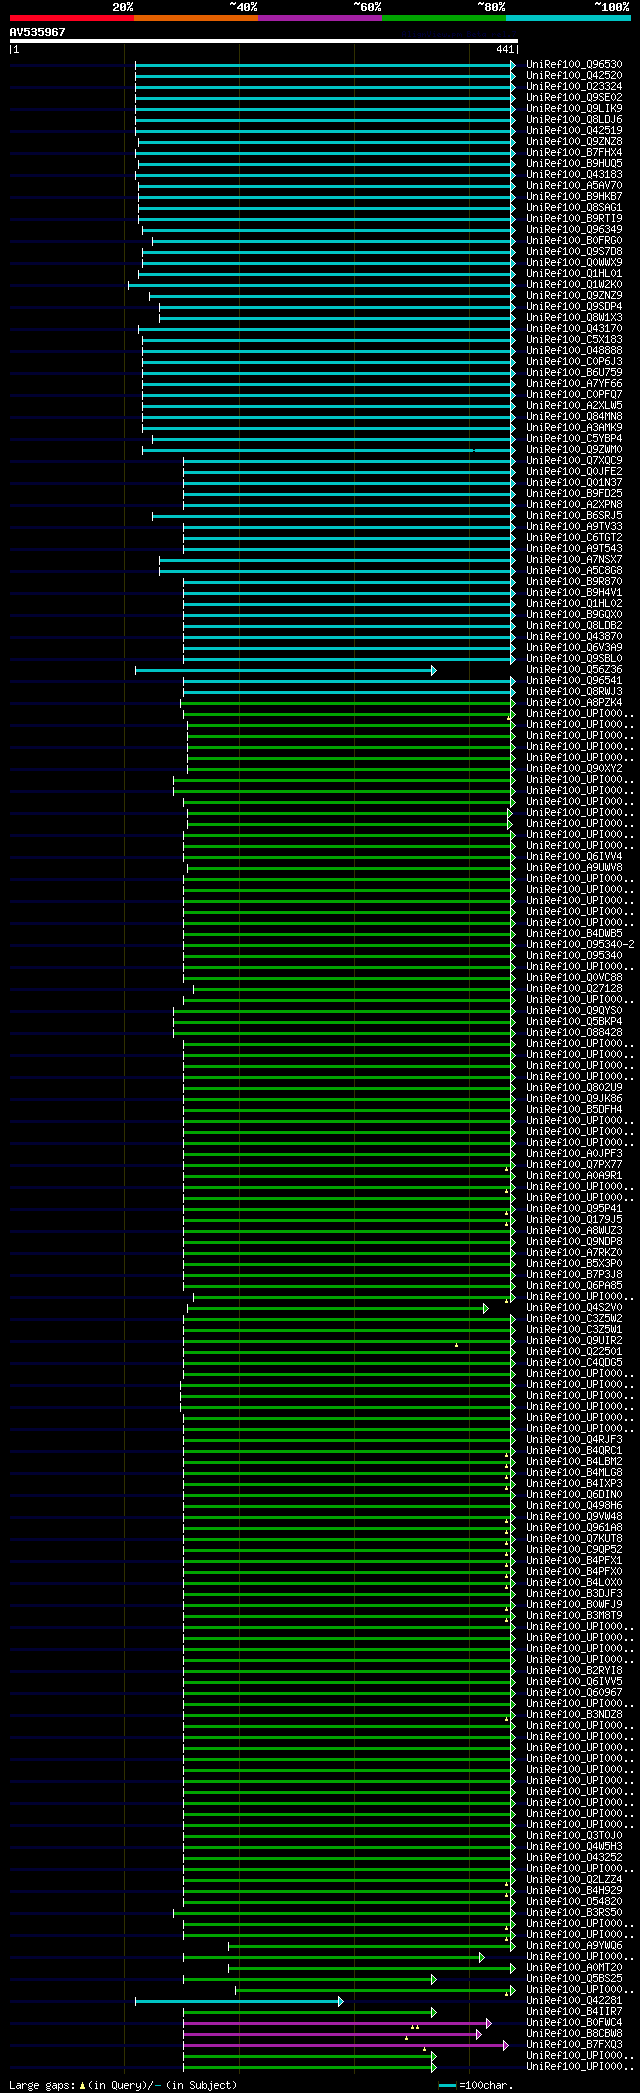640x2093 pixels.
Task: Select hit label UniRef100_Q96349
Action: tap(574, 230)
